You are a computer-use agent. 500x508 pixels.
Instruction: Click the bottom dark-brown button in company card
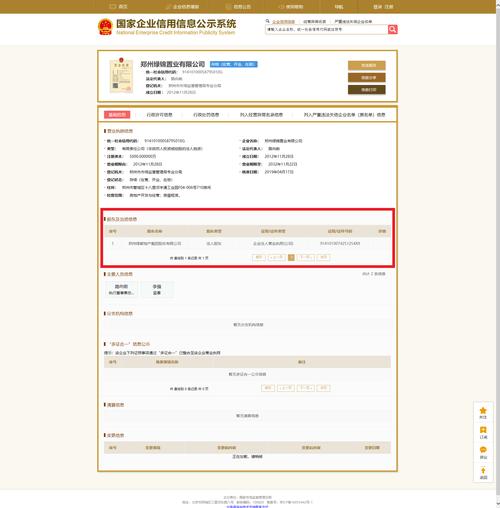pyautogui.click(x=367, y=90)
